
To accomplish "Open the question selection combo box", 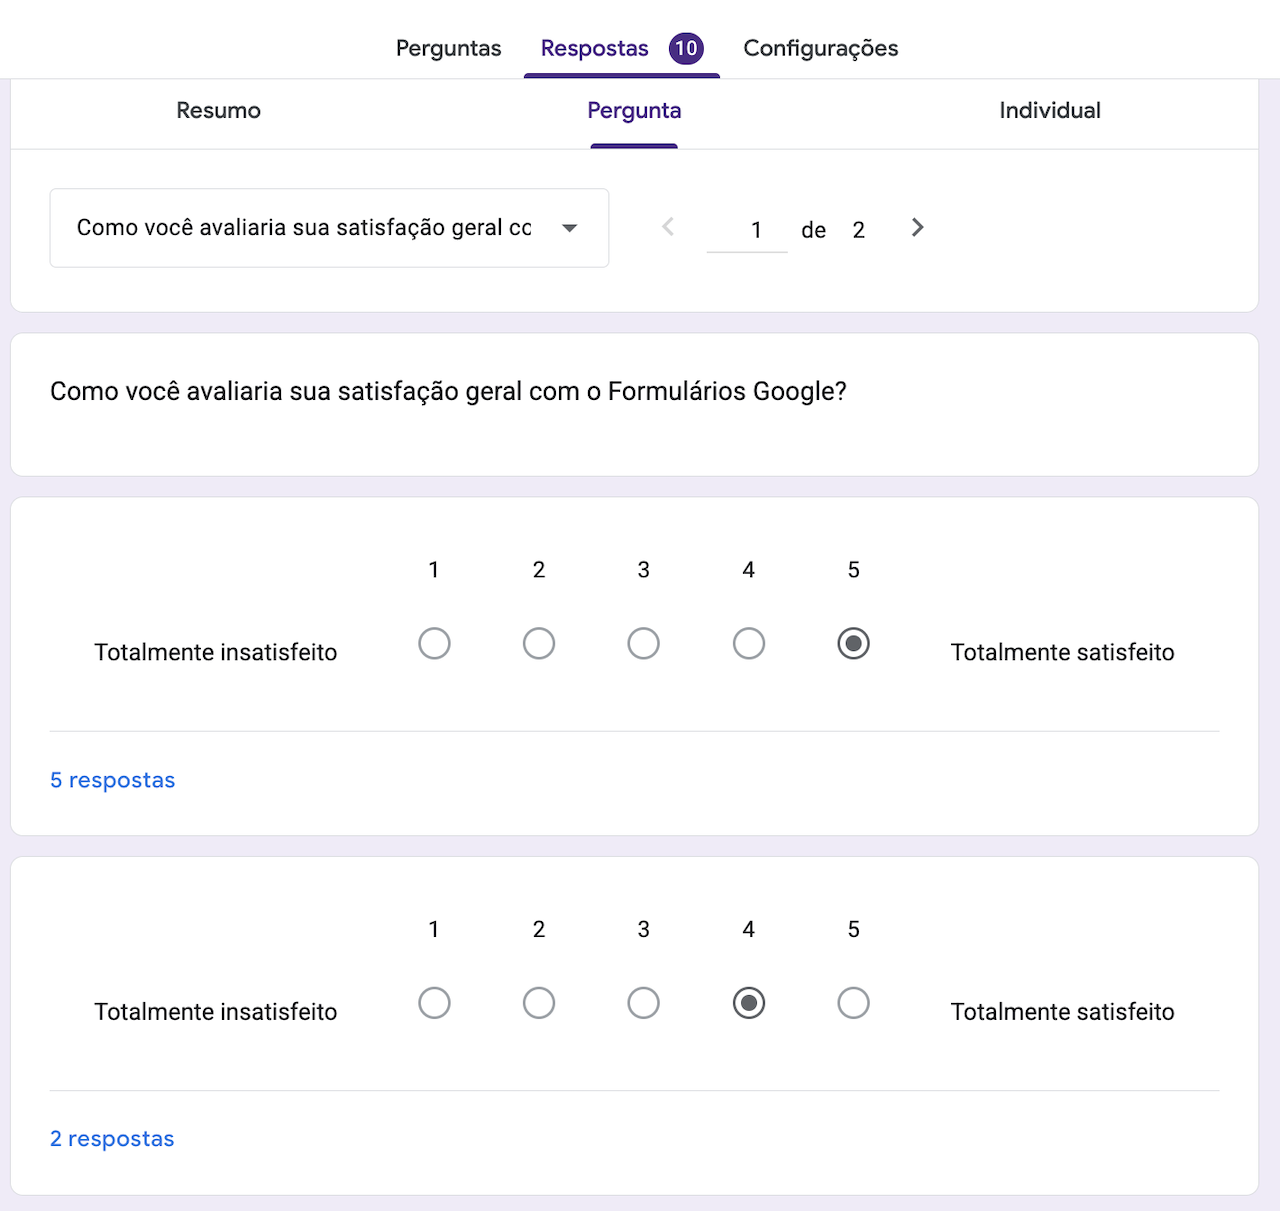I will [329, 228].
